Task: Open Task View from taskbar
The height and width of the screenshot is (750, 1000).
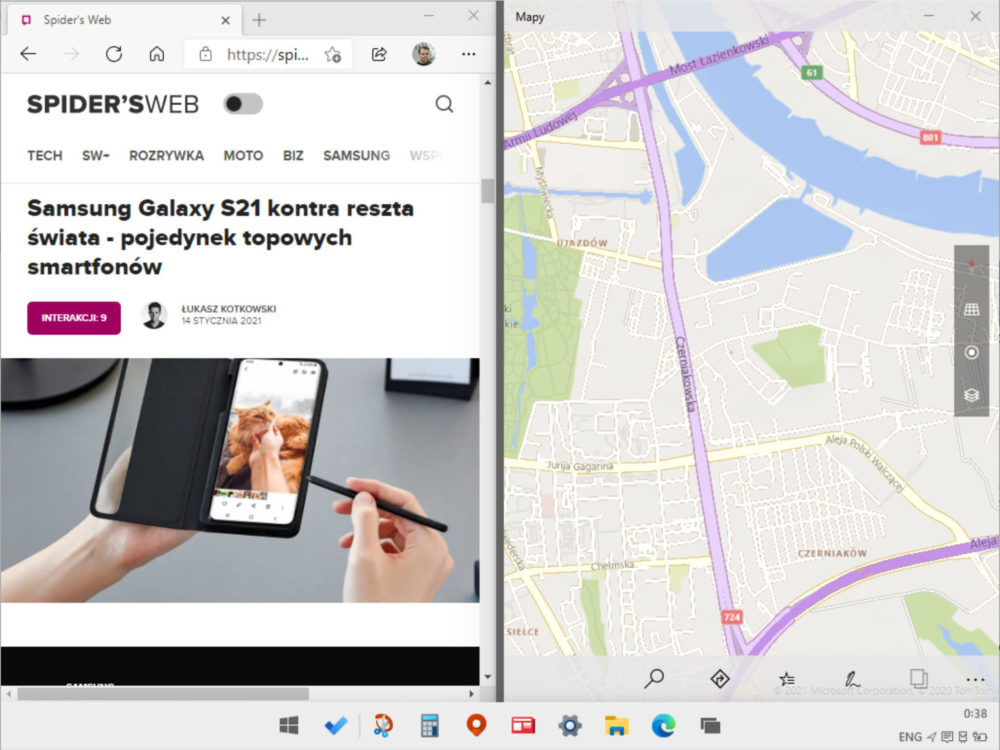Action: coord(710,725)
